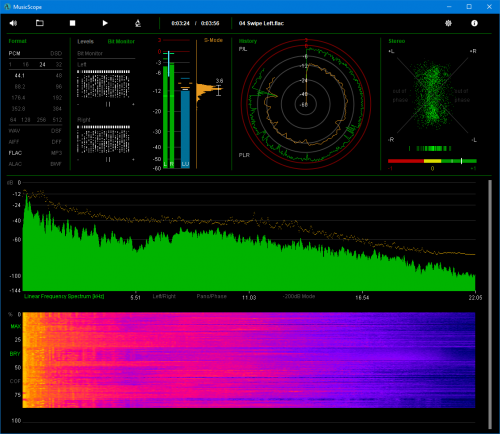Image resolution: width=500 pixels, height=434 pixels.
Task: Click the plus sign under the Left bit monitor
Action: click(x=133, y=104)
